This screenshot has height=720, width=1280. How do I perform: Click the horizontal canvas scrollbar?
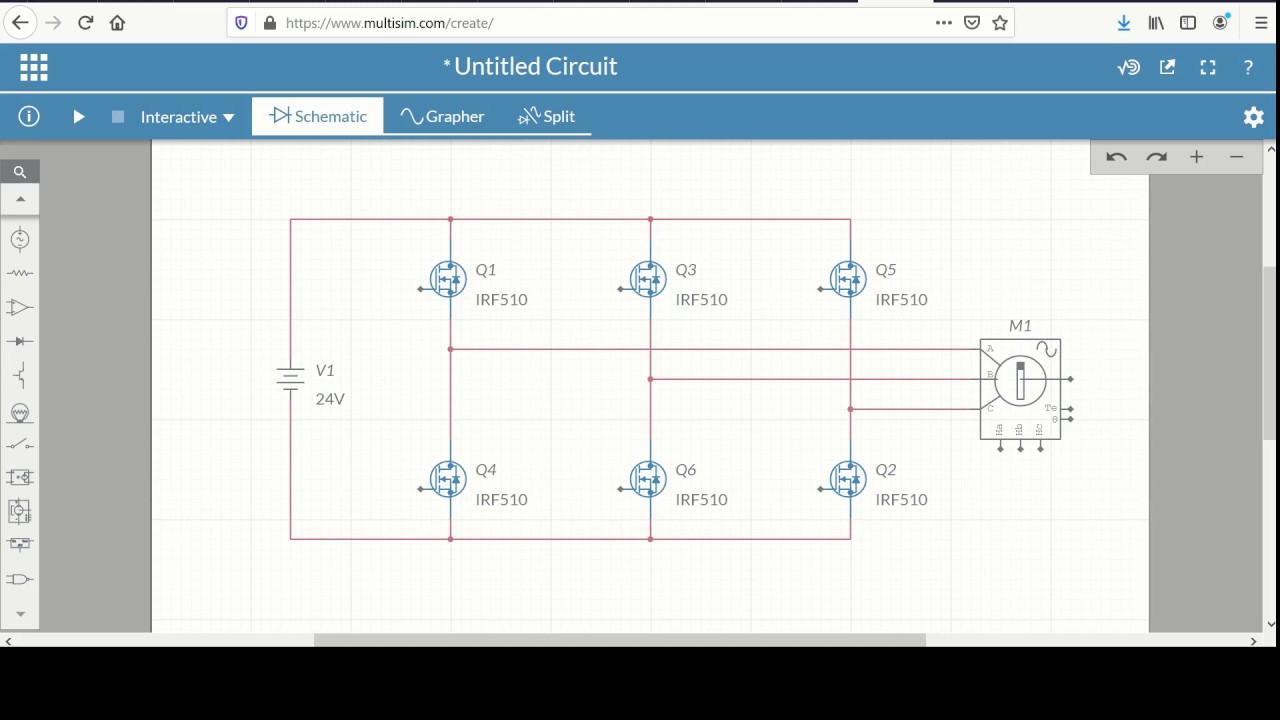click(x=620, y=640)
